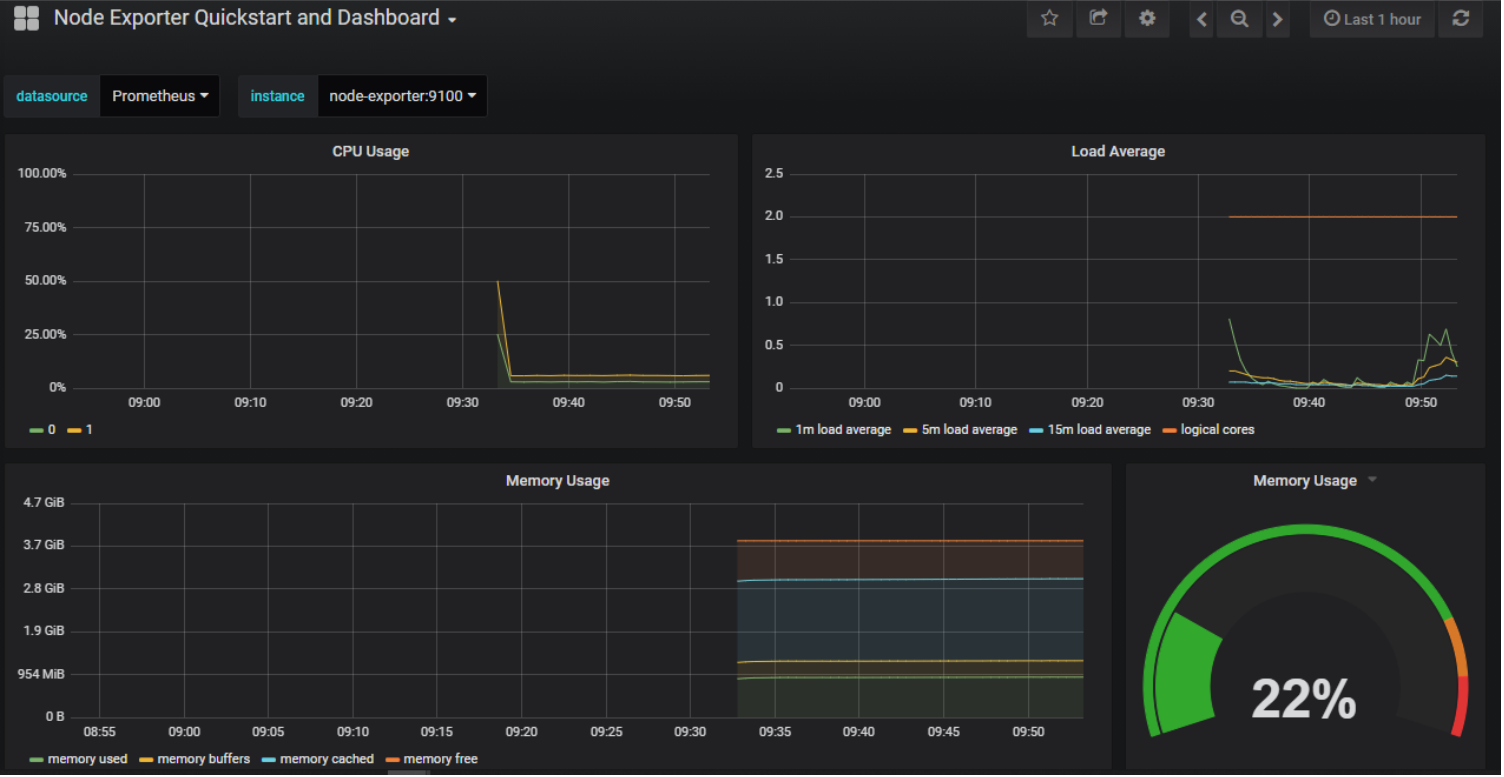Click the CPU Usage panel title
Image resolution: width=1504 pixels, height=777 pixels.
[371, 151]
